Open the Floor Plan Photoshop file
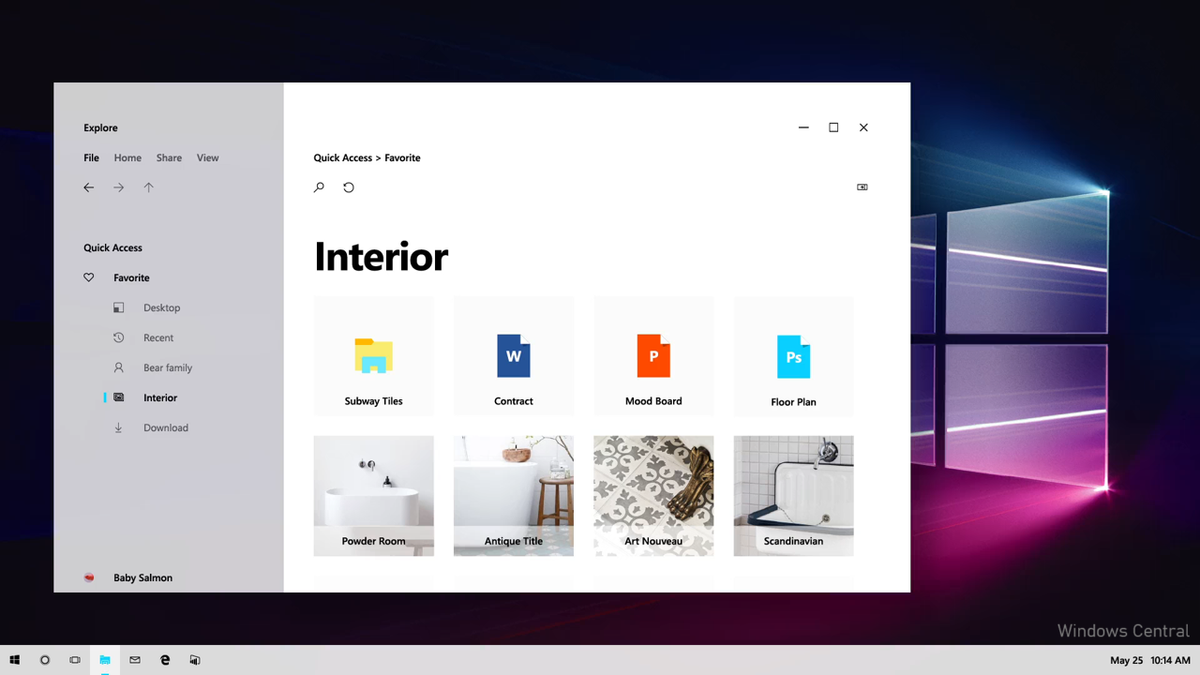Viewport: 1200px width, 675px height. click(x=793, y=355)
